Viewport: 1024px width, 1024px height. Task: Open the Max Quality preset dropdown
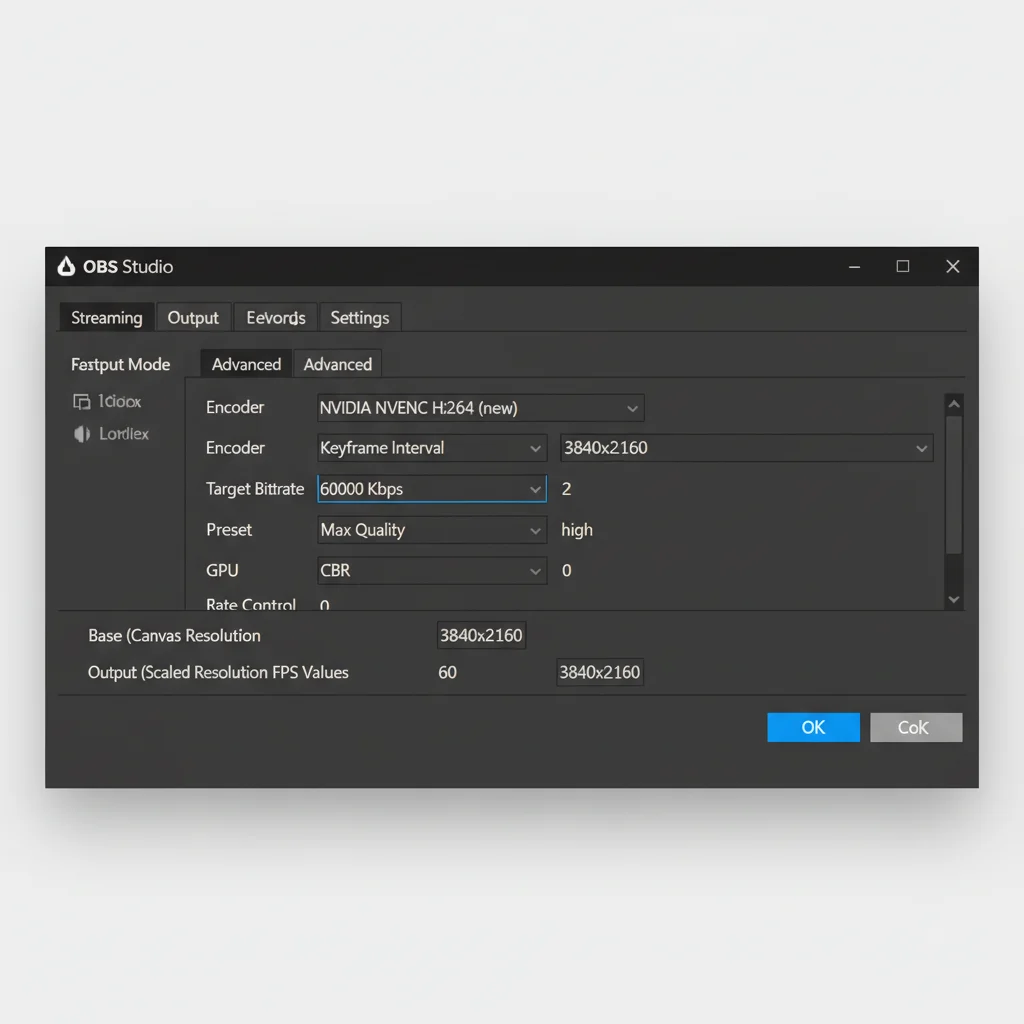click(432, 530)
